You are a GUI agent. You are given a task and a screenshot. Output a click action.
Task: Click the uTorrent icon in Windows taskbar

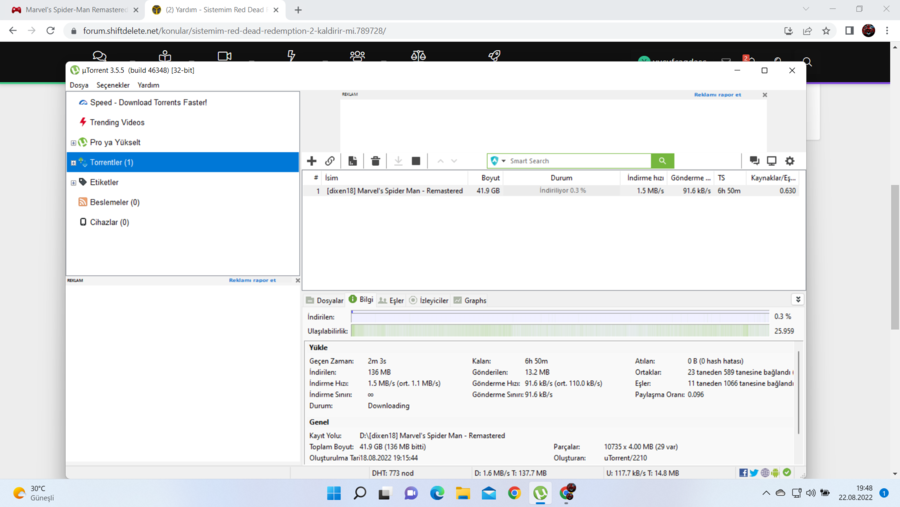pos(540,493)
